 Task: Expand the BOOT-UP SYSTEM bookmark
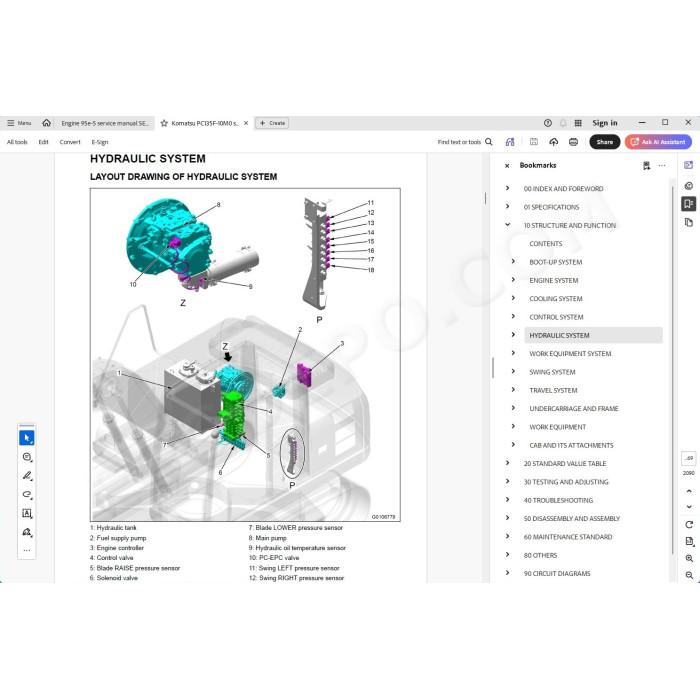(x=513, y=262)
